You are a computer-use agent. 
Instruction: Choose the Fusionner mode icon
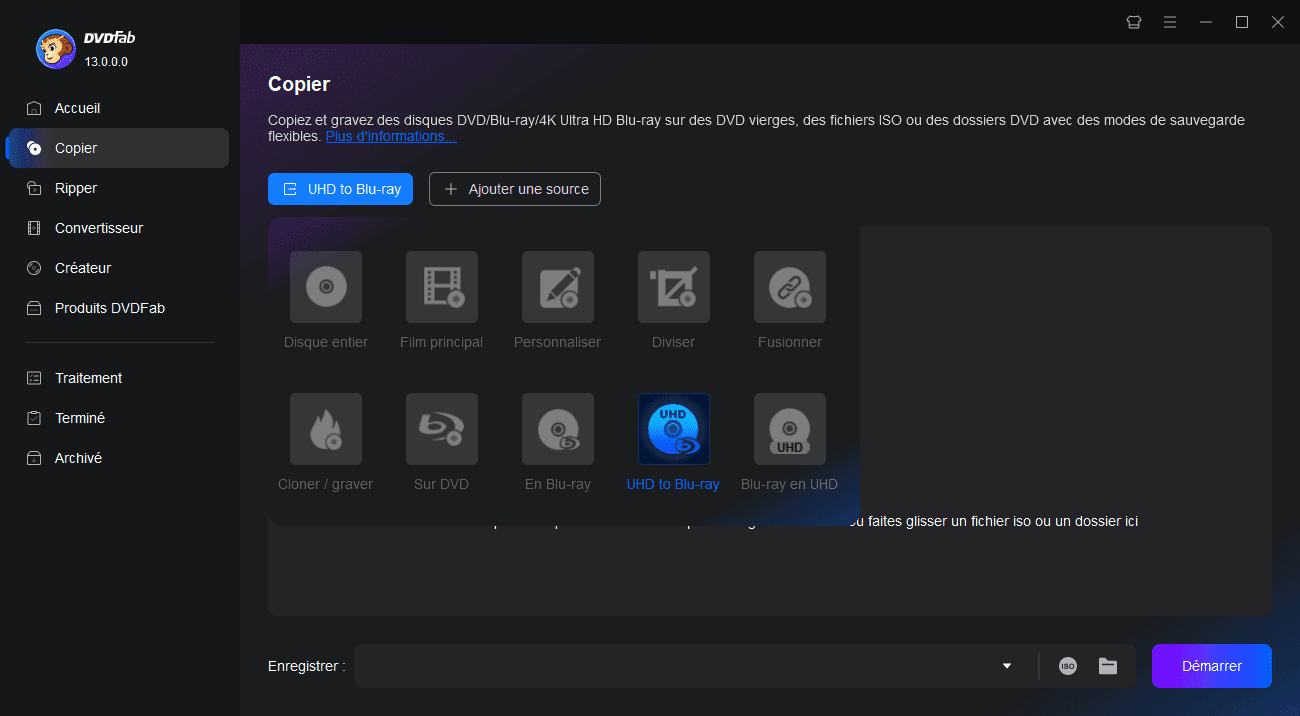[x=790, y=287]
